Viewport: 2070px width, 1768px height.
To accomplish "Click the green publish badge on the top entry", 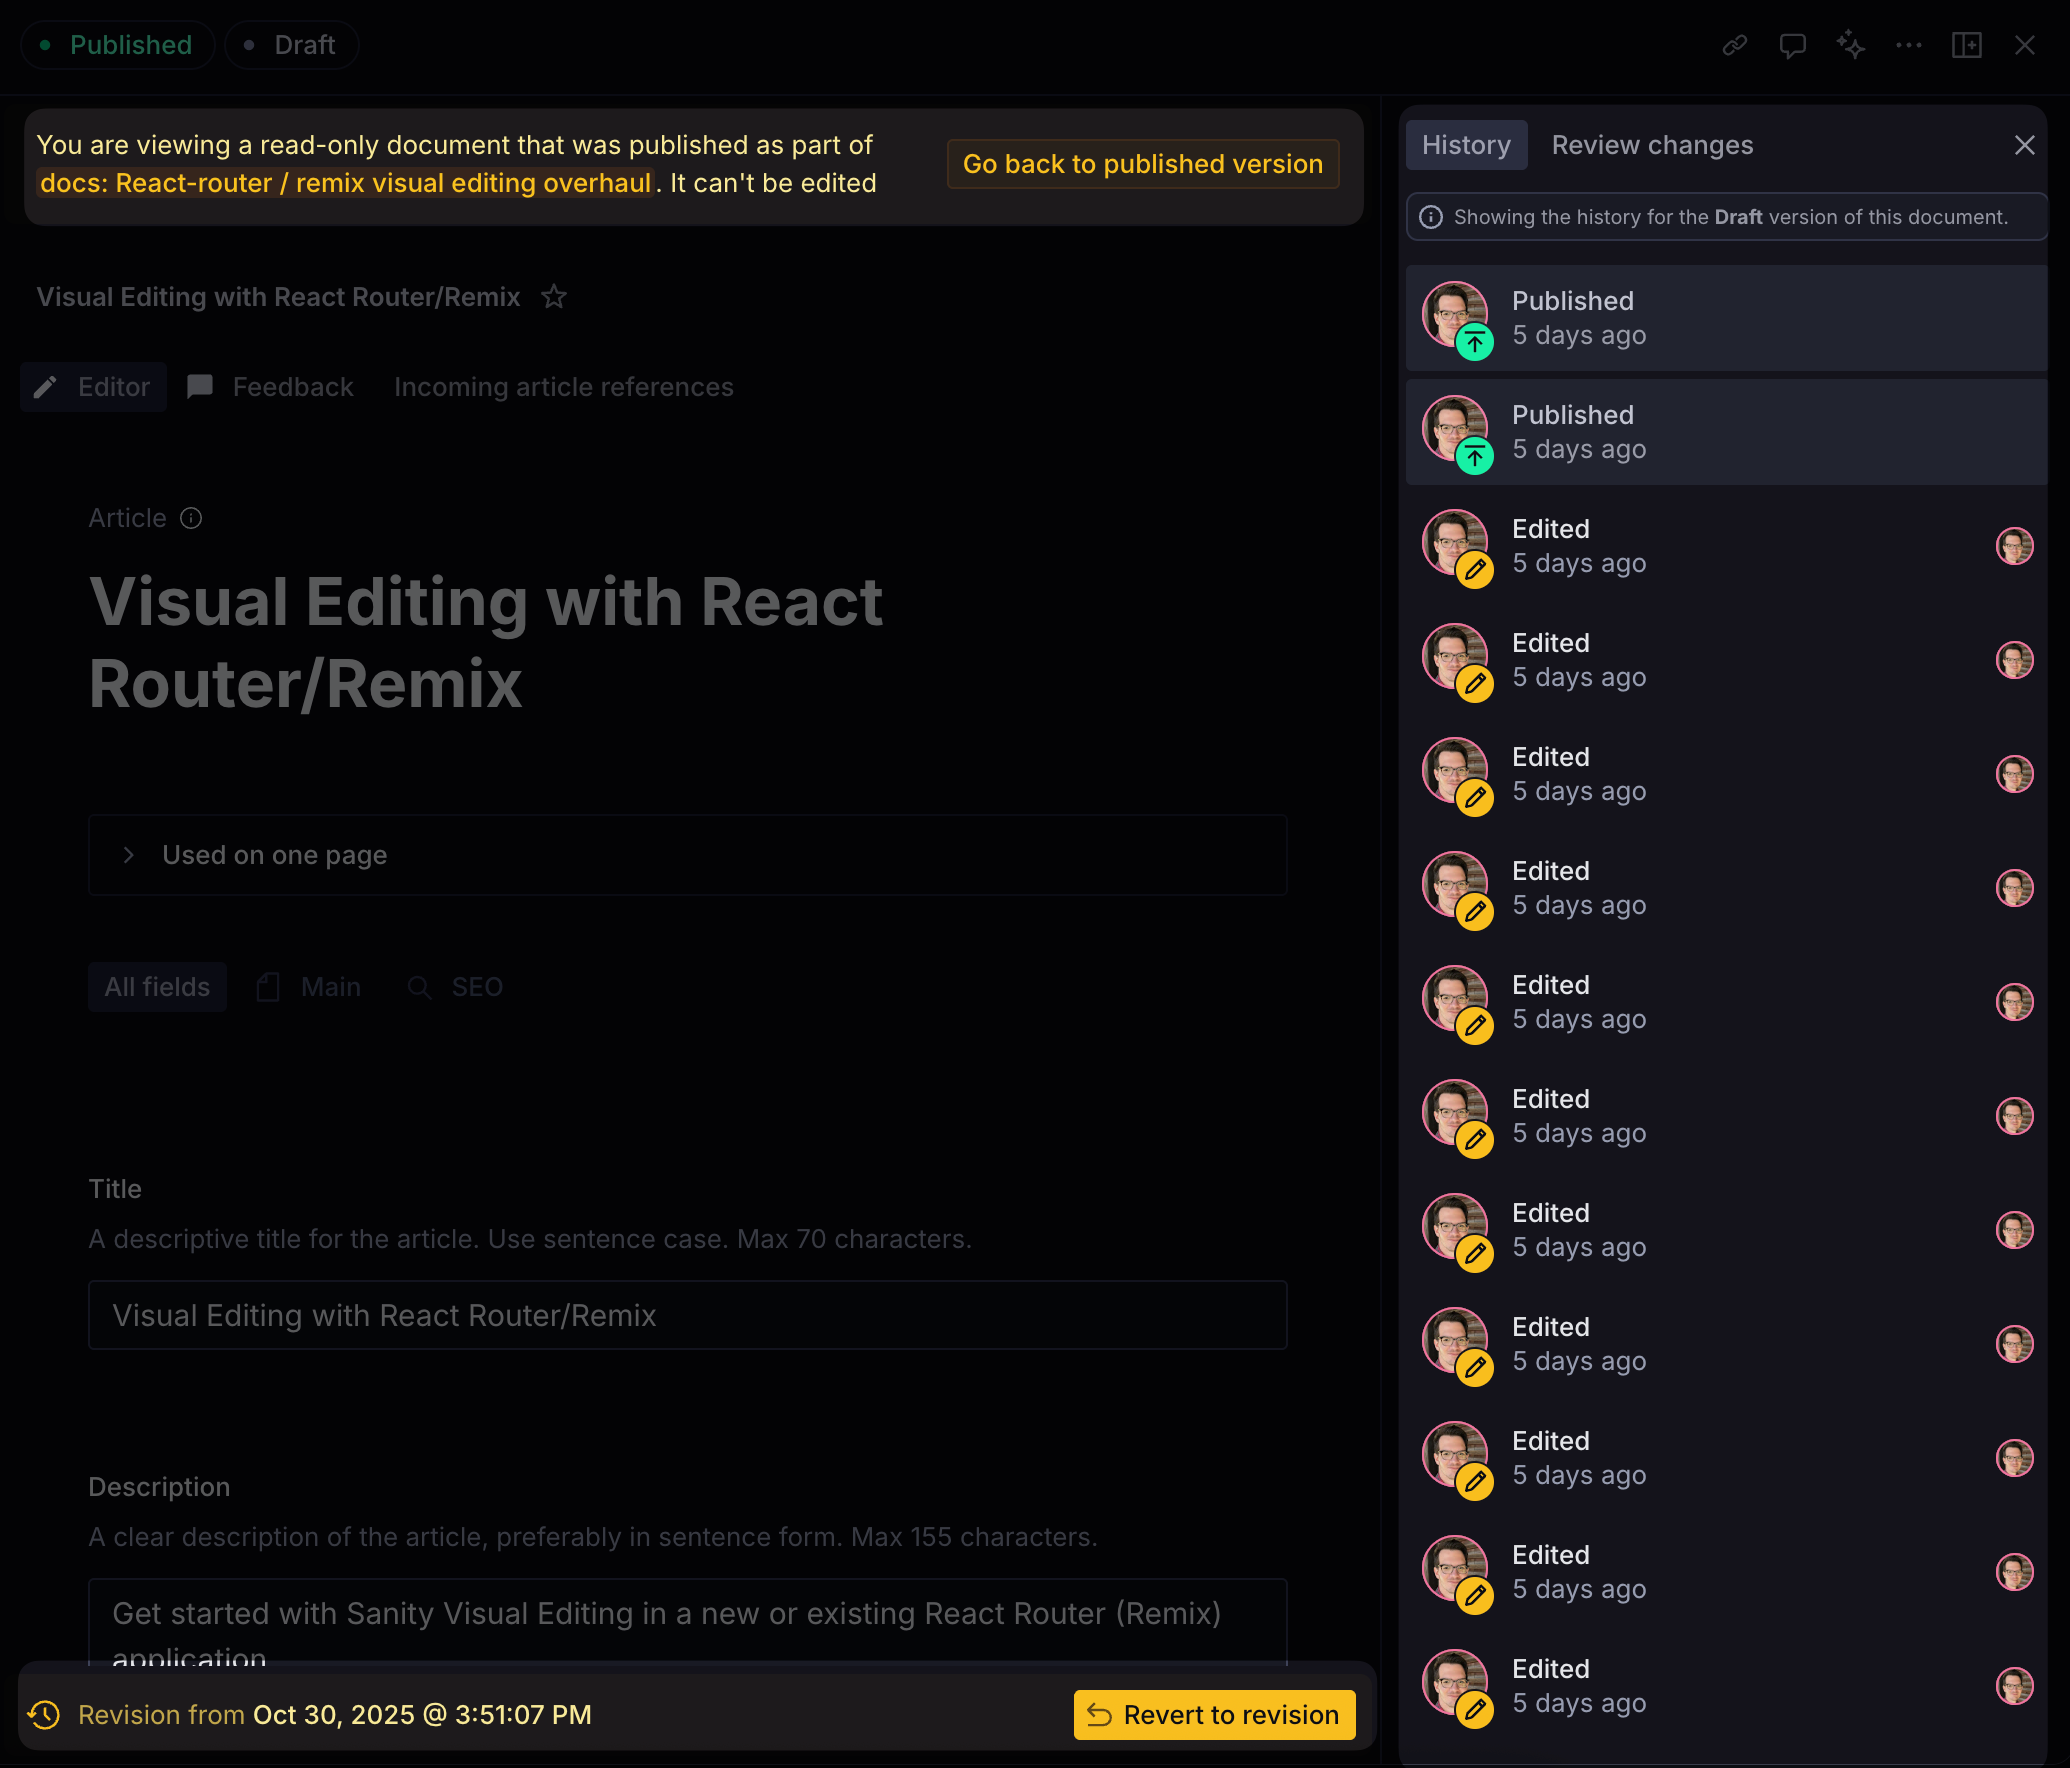I will tap(1475, 342).
